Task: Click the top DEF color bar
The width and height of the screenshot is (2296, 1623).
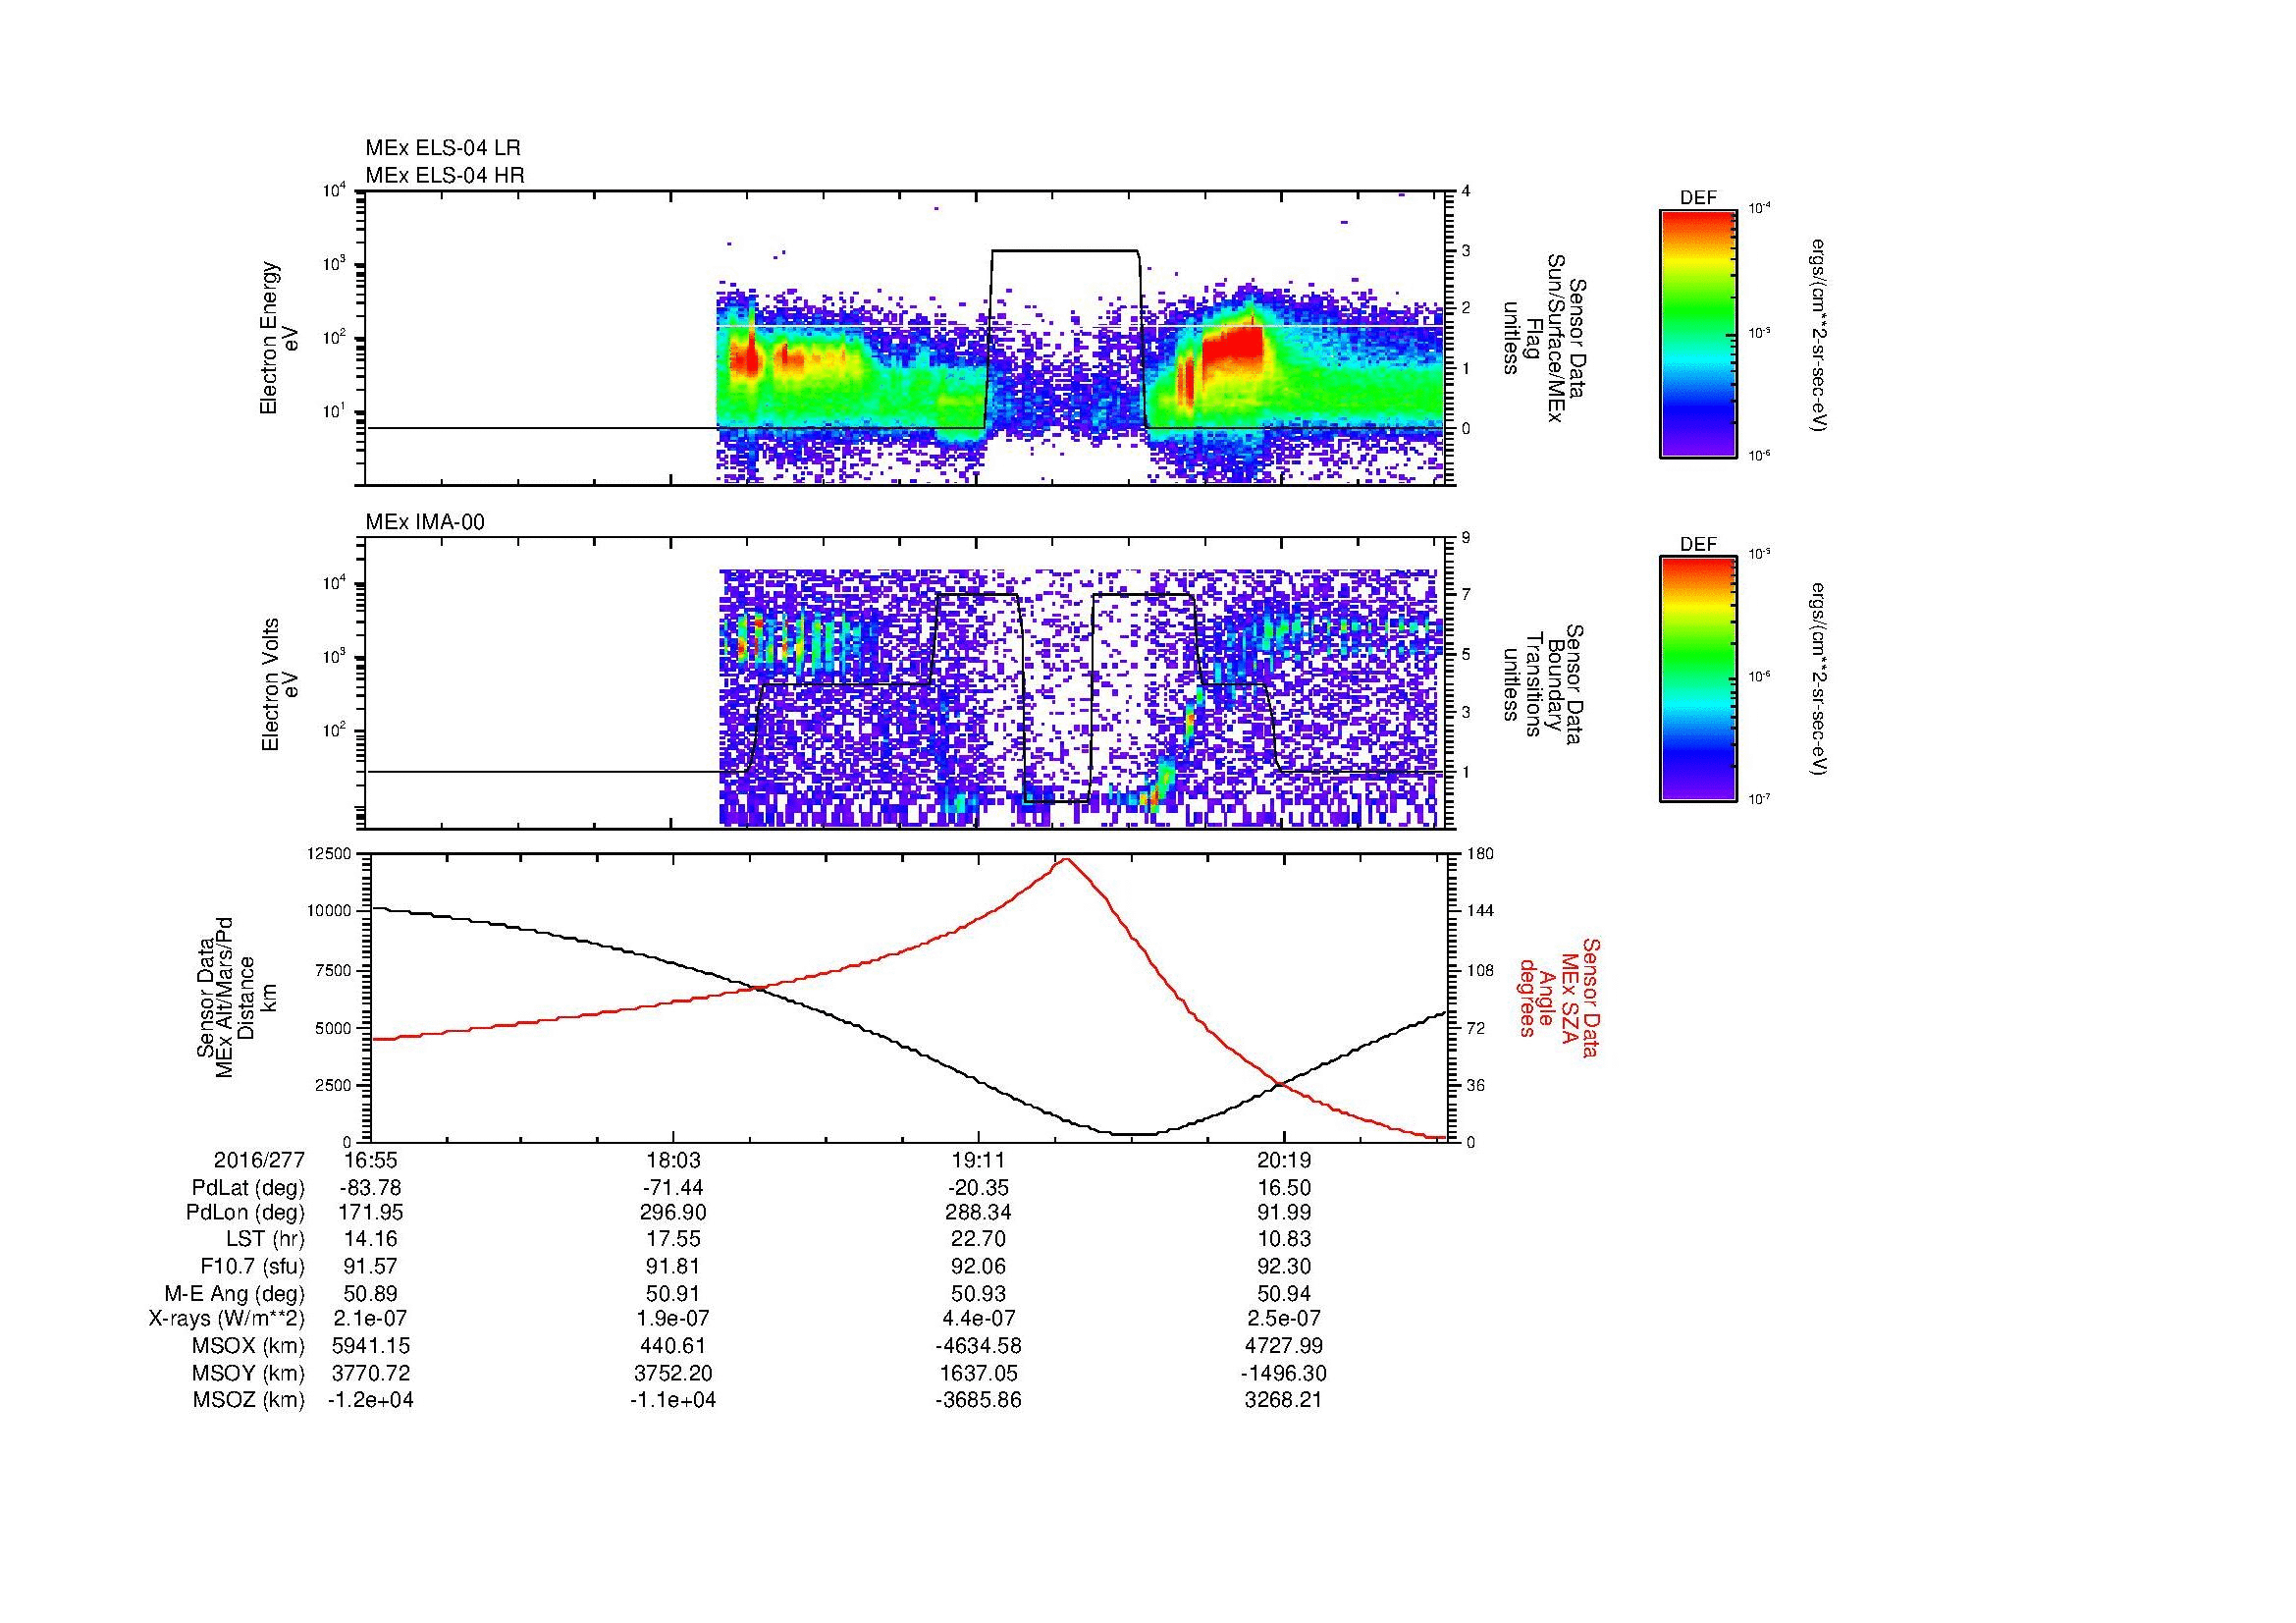Action: 1698,333
